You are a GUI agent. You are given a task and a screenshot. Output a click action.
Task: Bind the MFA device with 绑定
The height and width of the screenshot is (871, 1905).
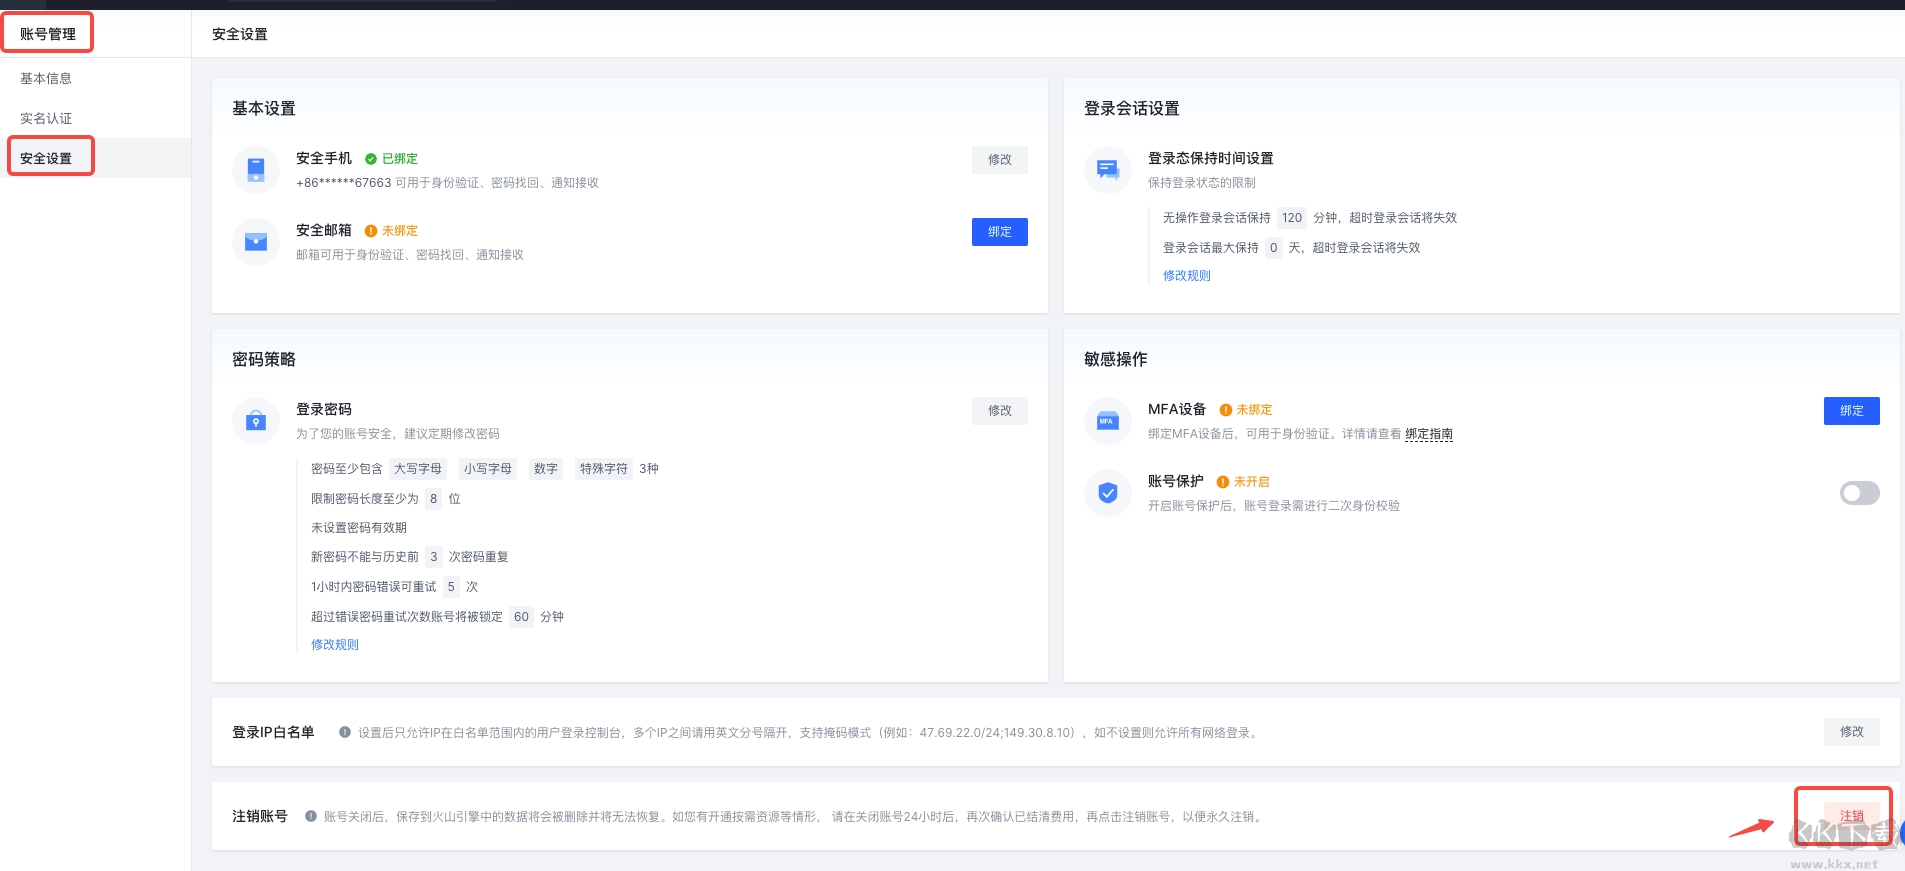point(1851,411)
